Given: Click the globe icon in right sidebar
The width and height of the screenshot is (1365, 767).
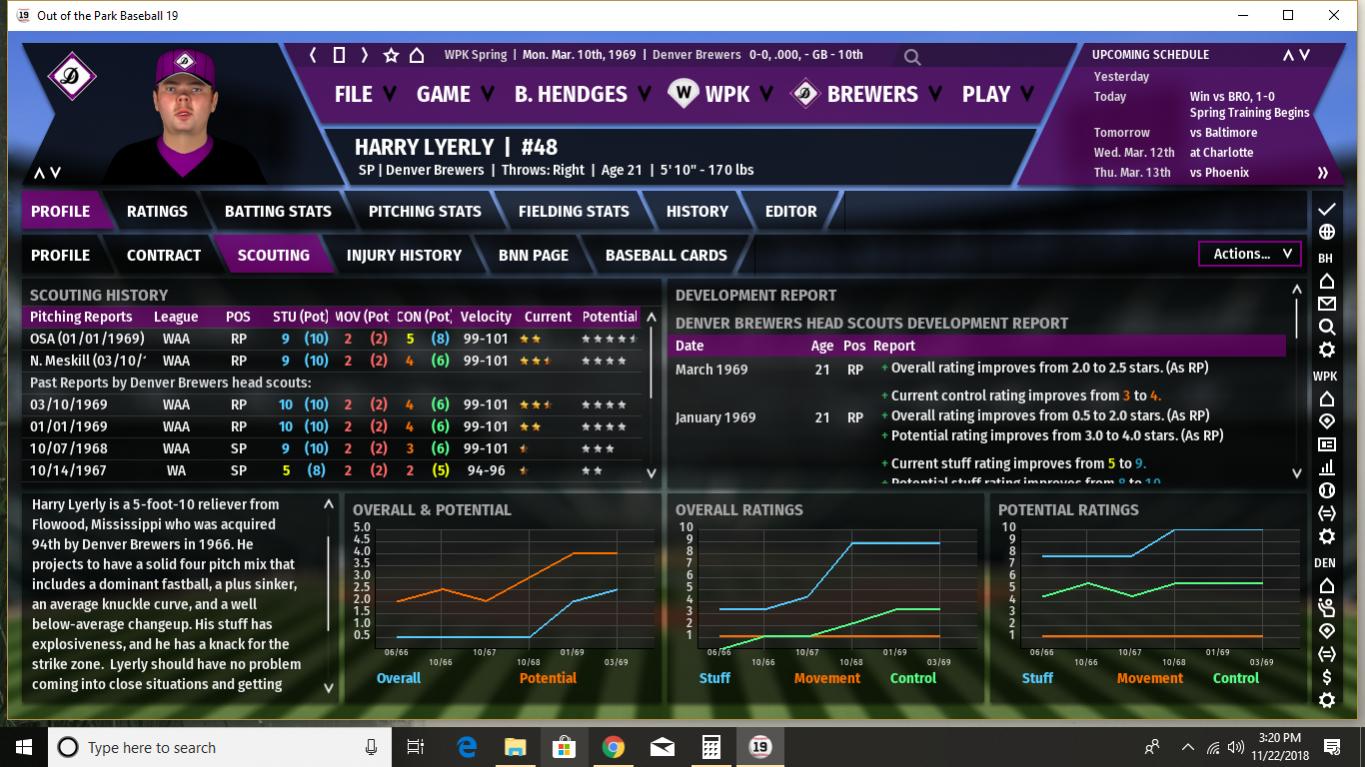Looking at the screenshot, I should [x=1326, y=232].
